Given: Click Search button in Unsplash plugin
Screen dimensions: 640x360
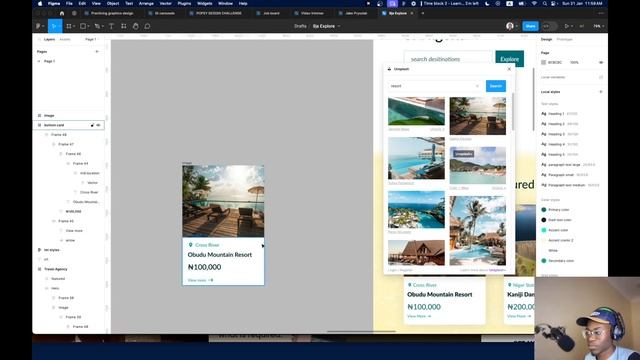Looking at the screenshot, I should click(x=496, y=86).
